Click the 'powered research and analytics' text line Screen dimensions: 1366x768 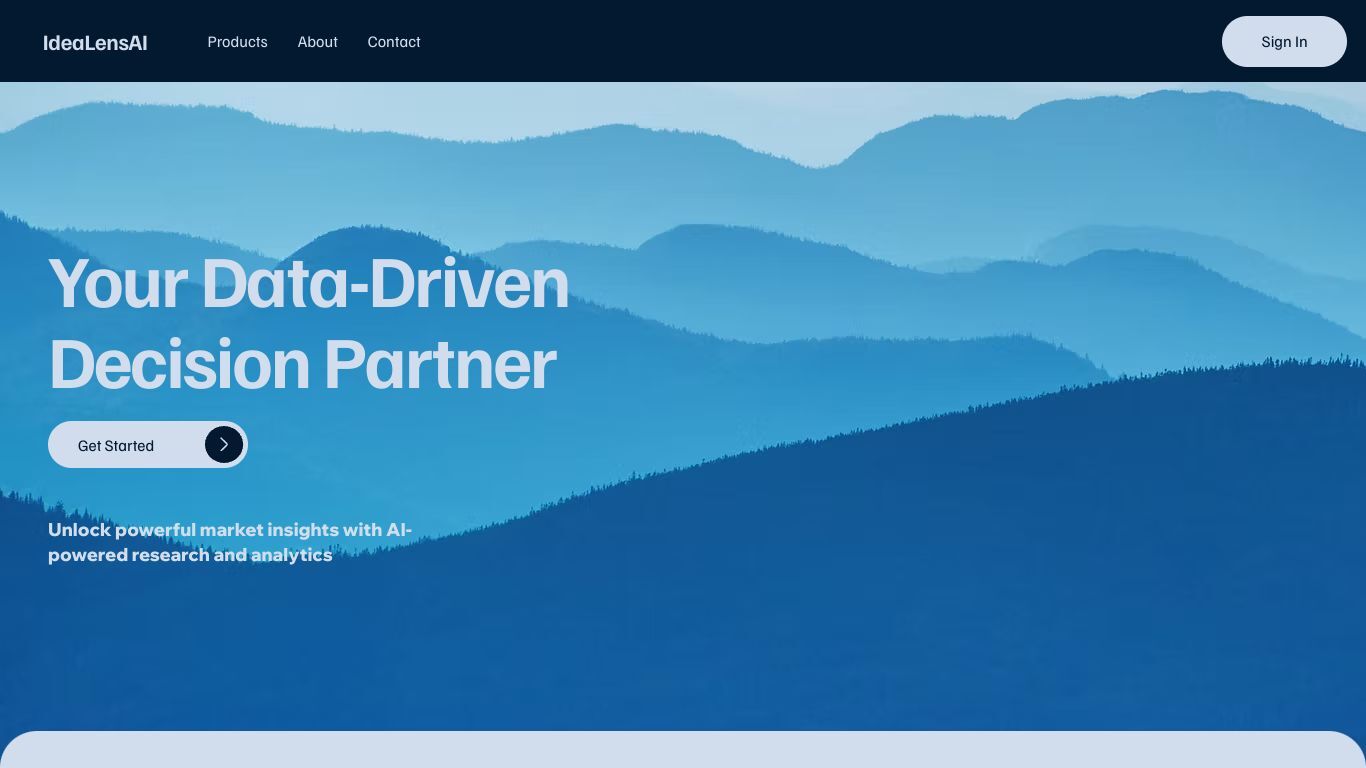coord(190,555)
